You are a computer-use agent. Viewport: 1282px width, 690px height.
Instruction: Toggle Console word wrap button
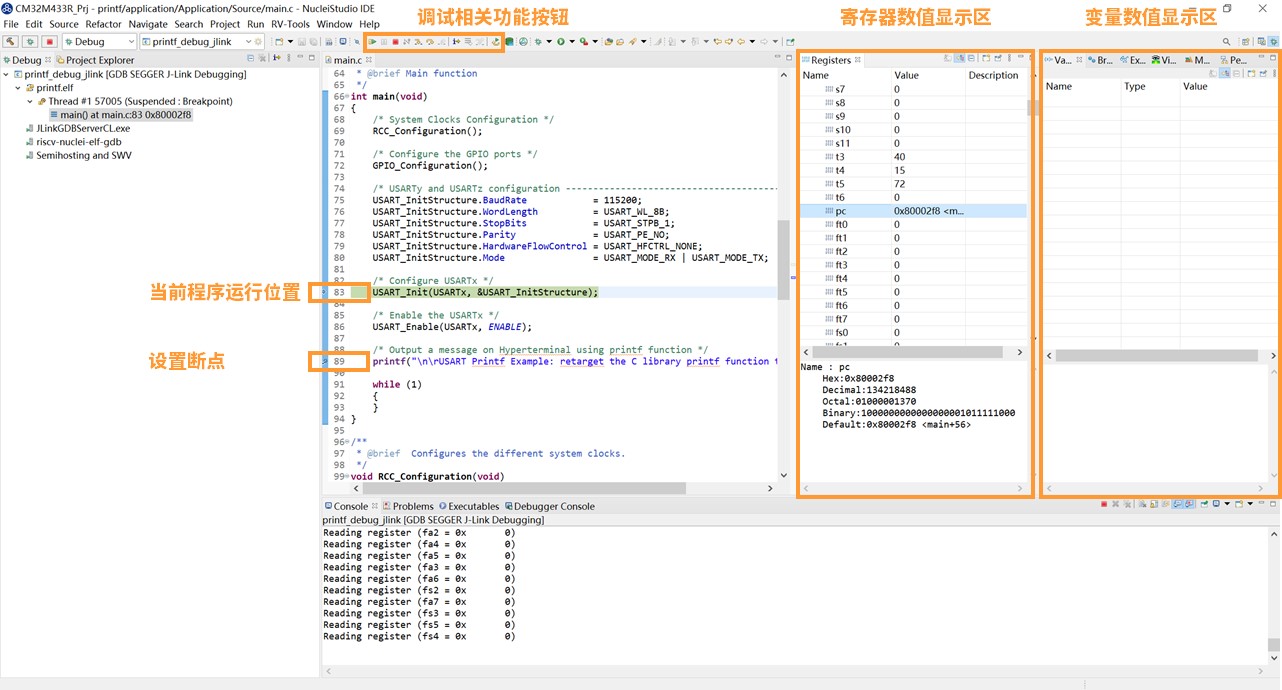click(1165, 504)
